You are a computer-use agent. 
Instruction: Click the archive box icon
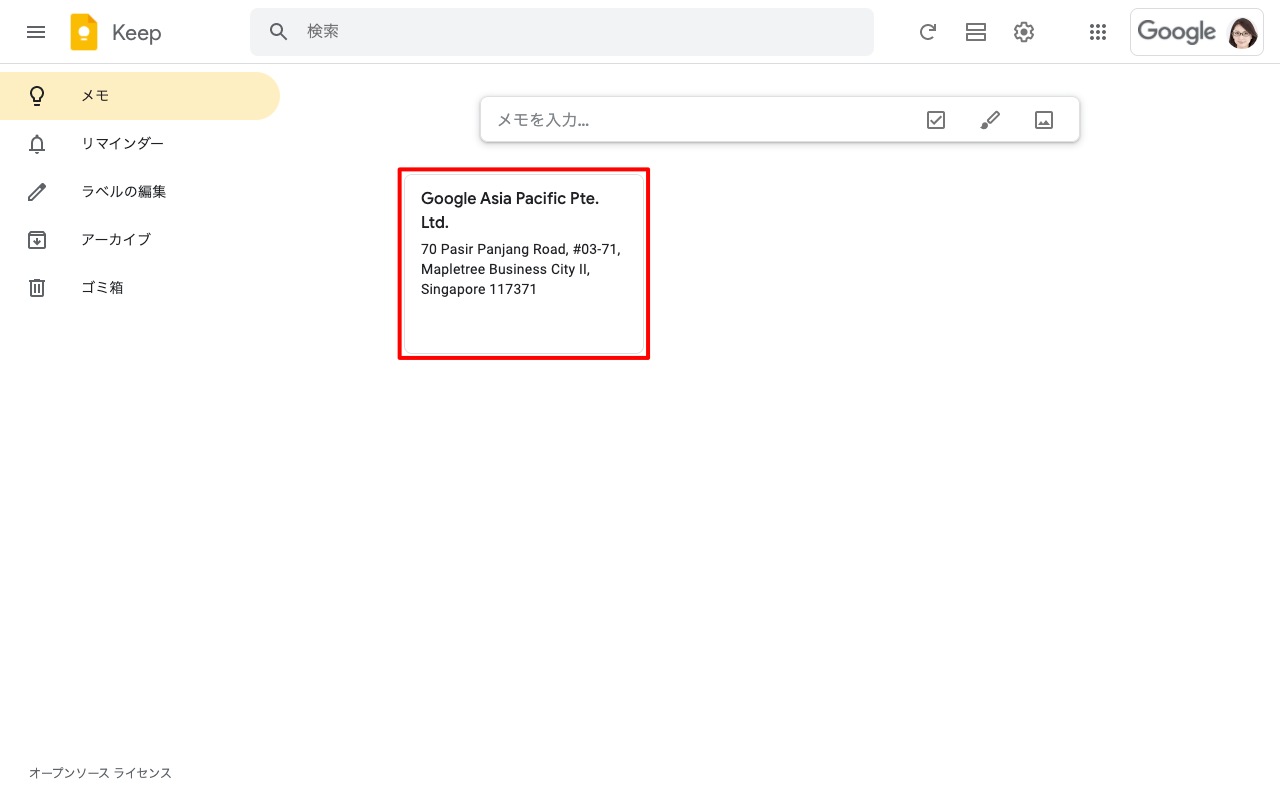[x=37, y=240]
